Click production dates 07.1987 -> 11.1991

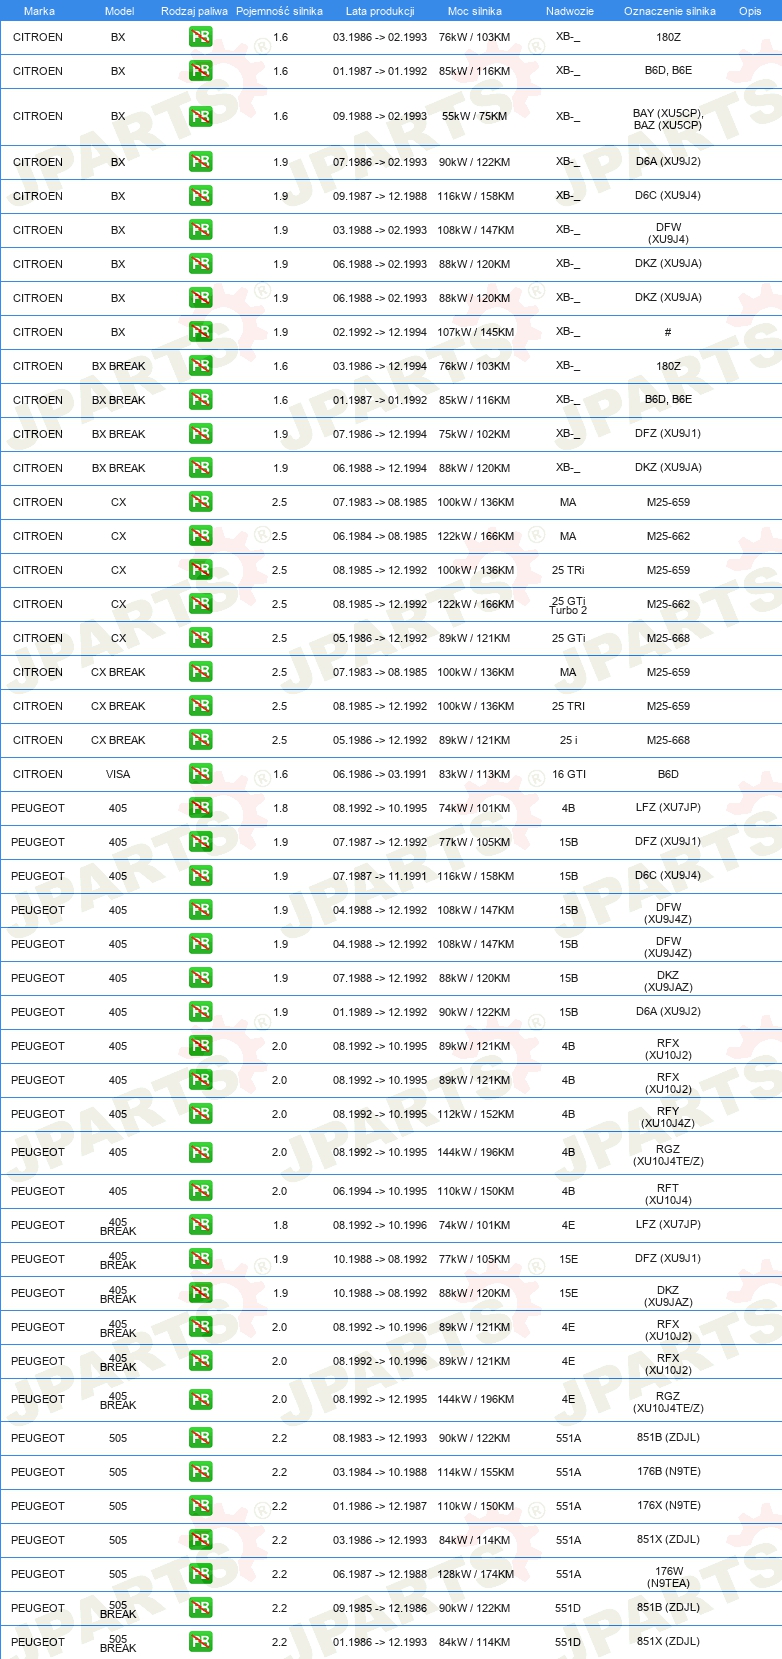point(380,876)
